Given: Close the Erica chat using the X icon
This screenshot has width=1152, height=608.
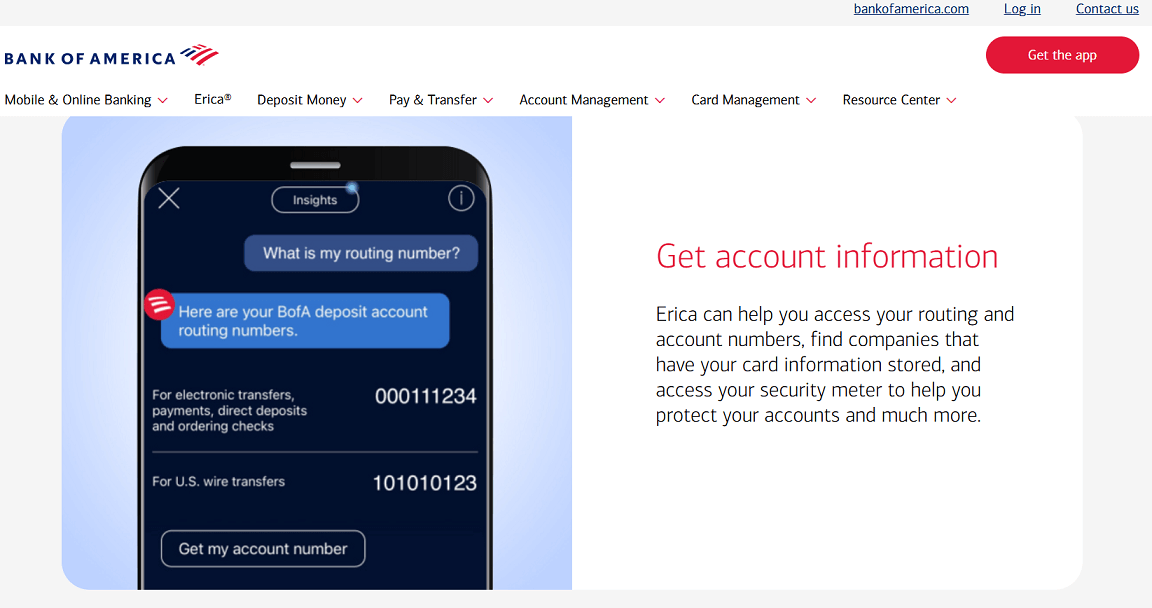Looking at the screenshot, I should tap(168, 198).
